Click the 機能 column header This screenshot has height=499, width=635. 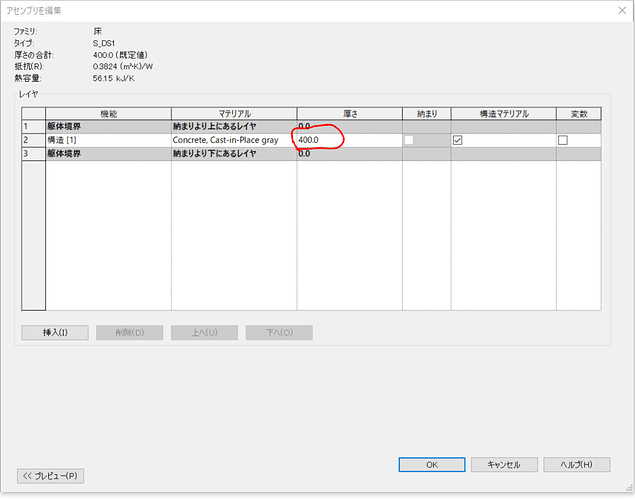pos(109,114)
